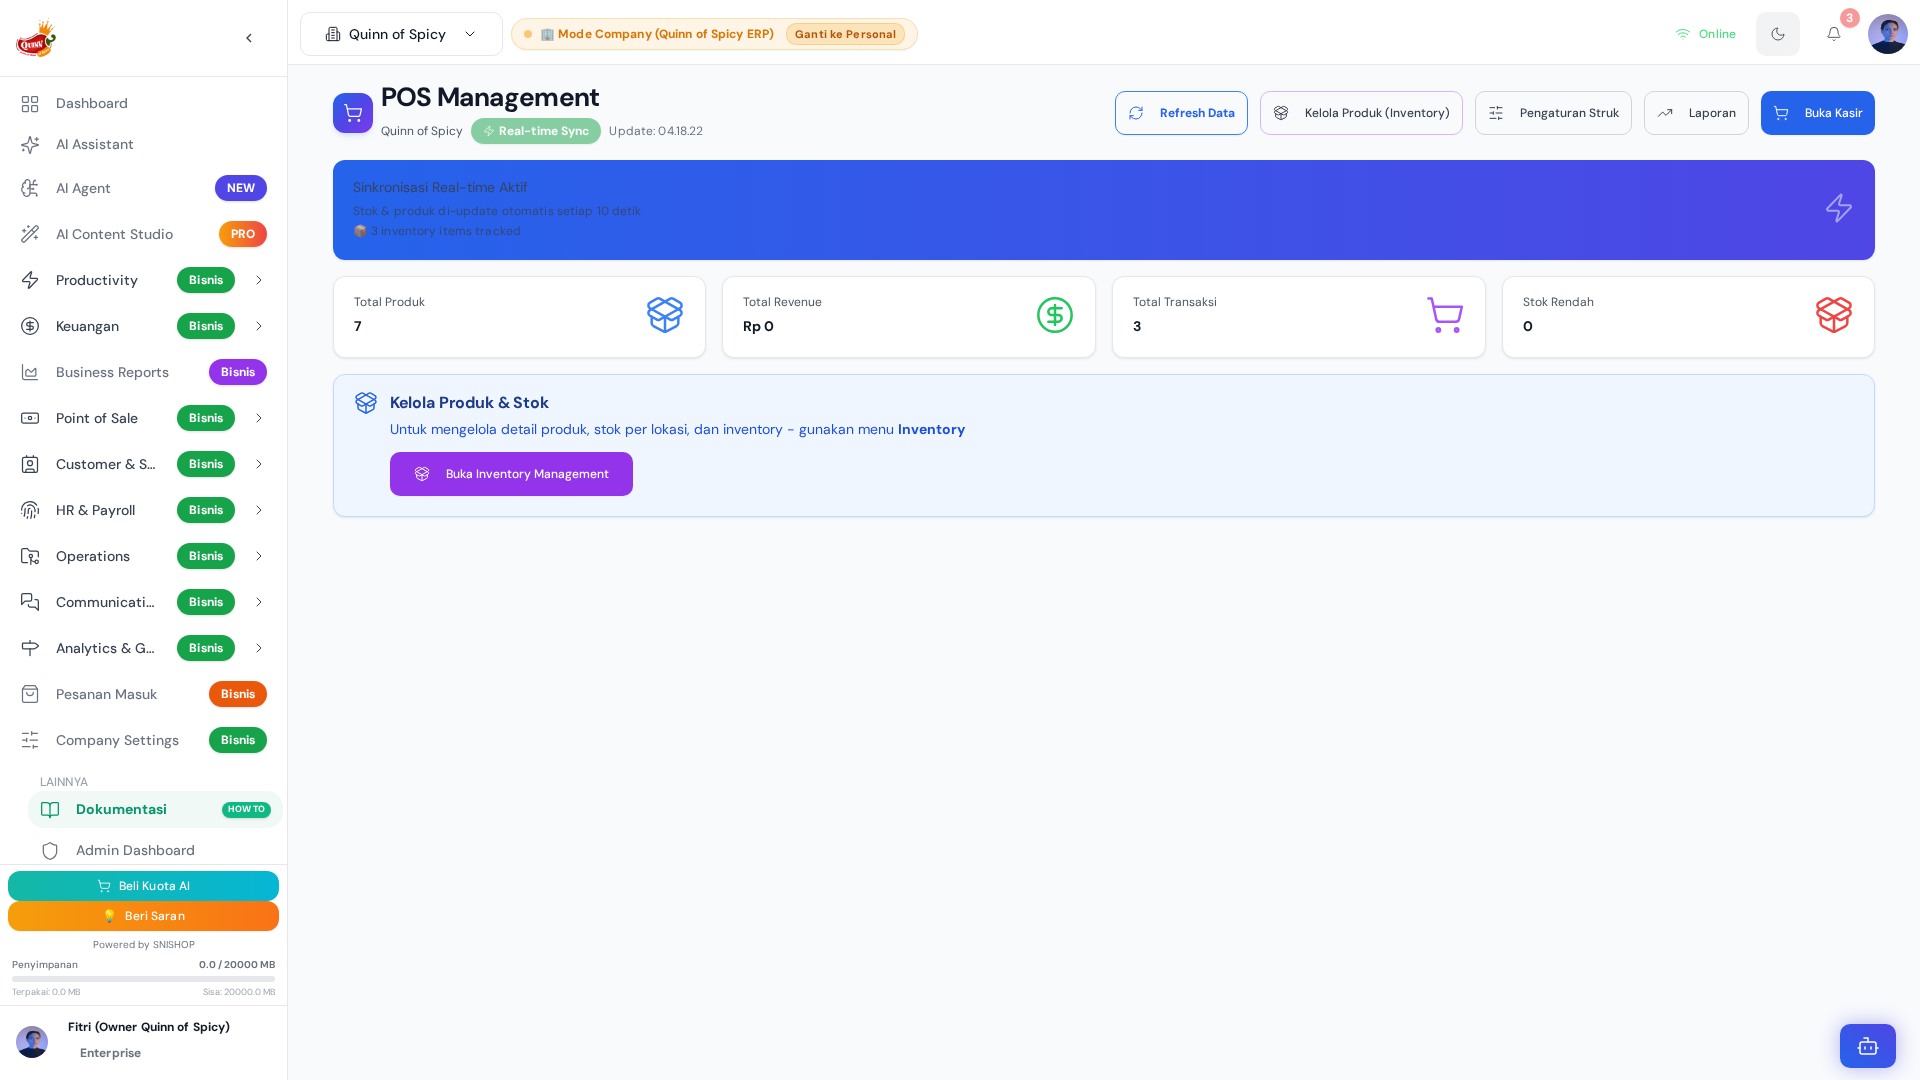Viewport: 1920px width, 1080px height.
Task: Open AI Assistant in the sidebar
Action: click(143, 144)
